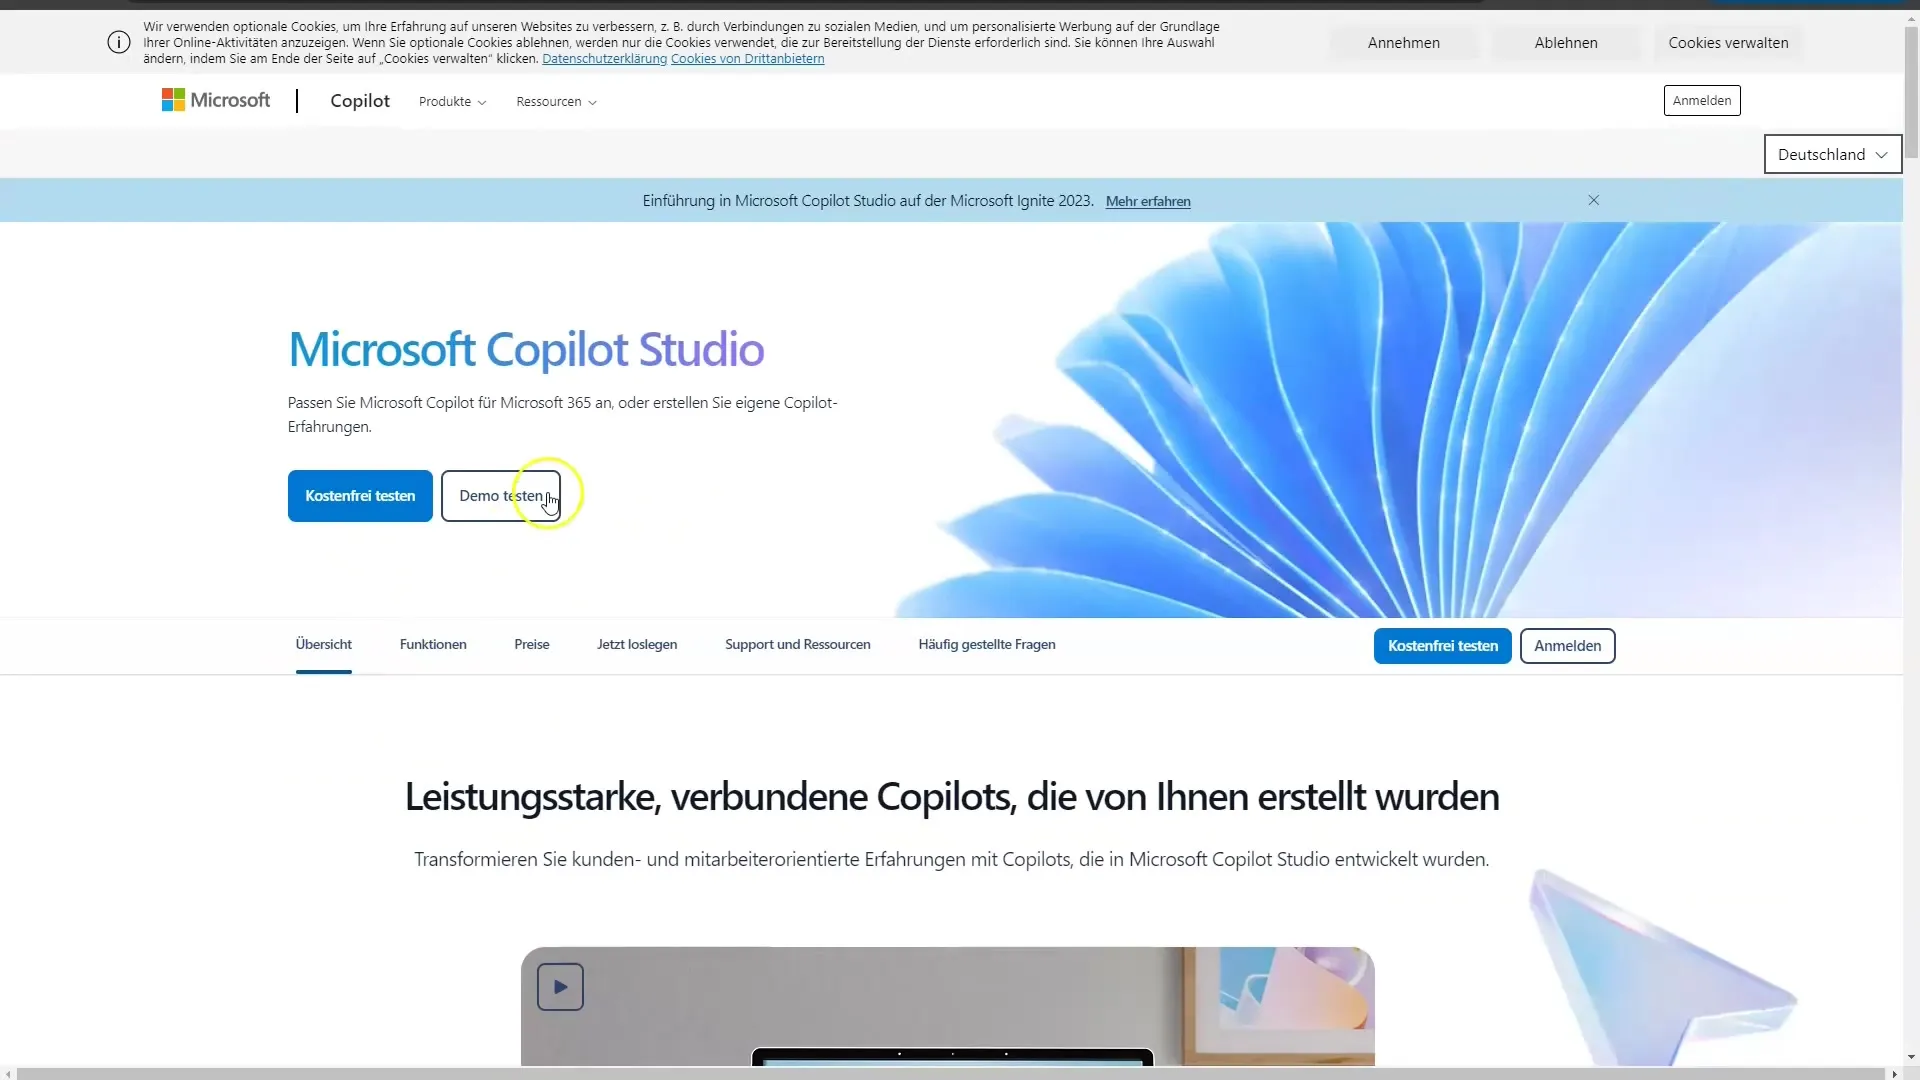Click the horizontal scrollbar right arrow
1920x1080 pixels.
pos(1894,1074)
